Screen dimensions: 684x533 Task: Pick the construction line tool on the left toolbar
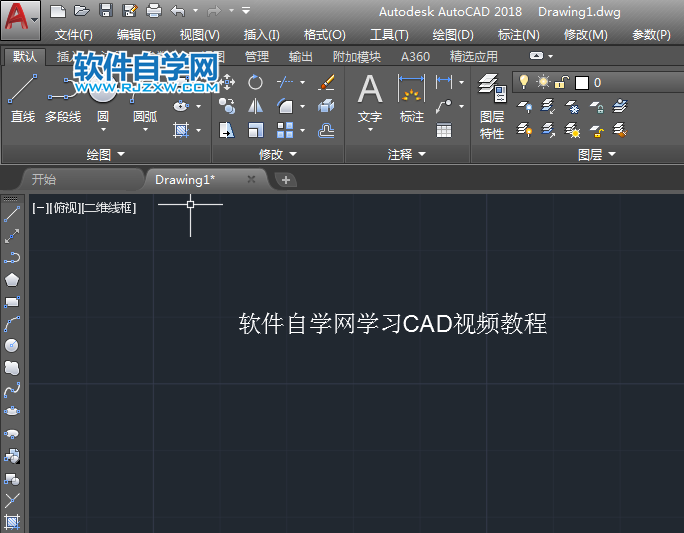tap(12, 236)
